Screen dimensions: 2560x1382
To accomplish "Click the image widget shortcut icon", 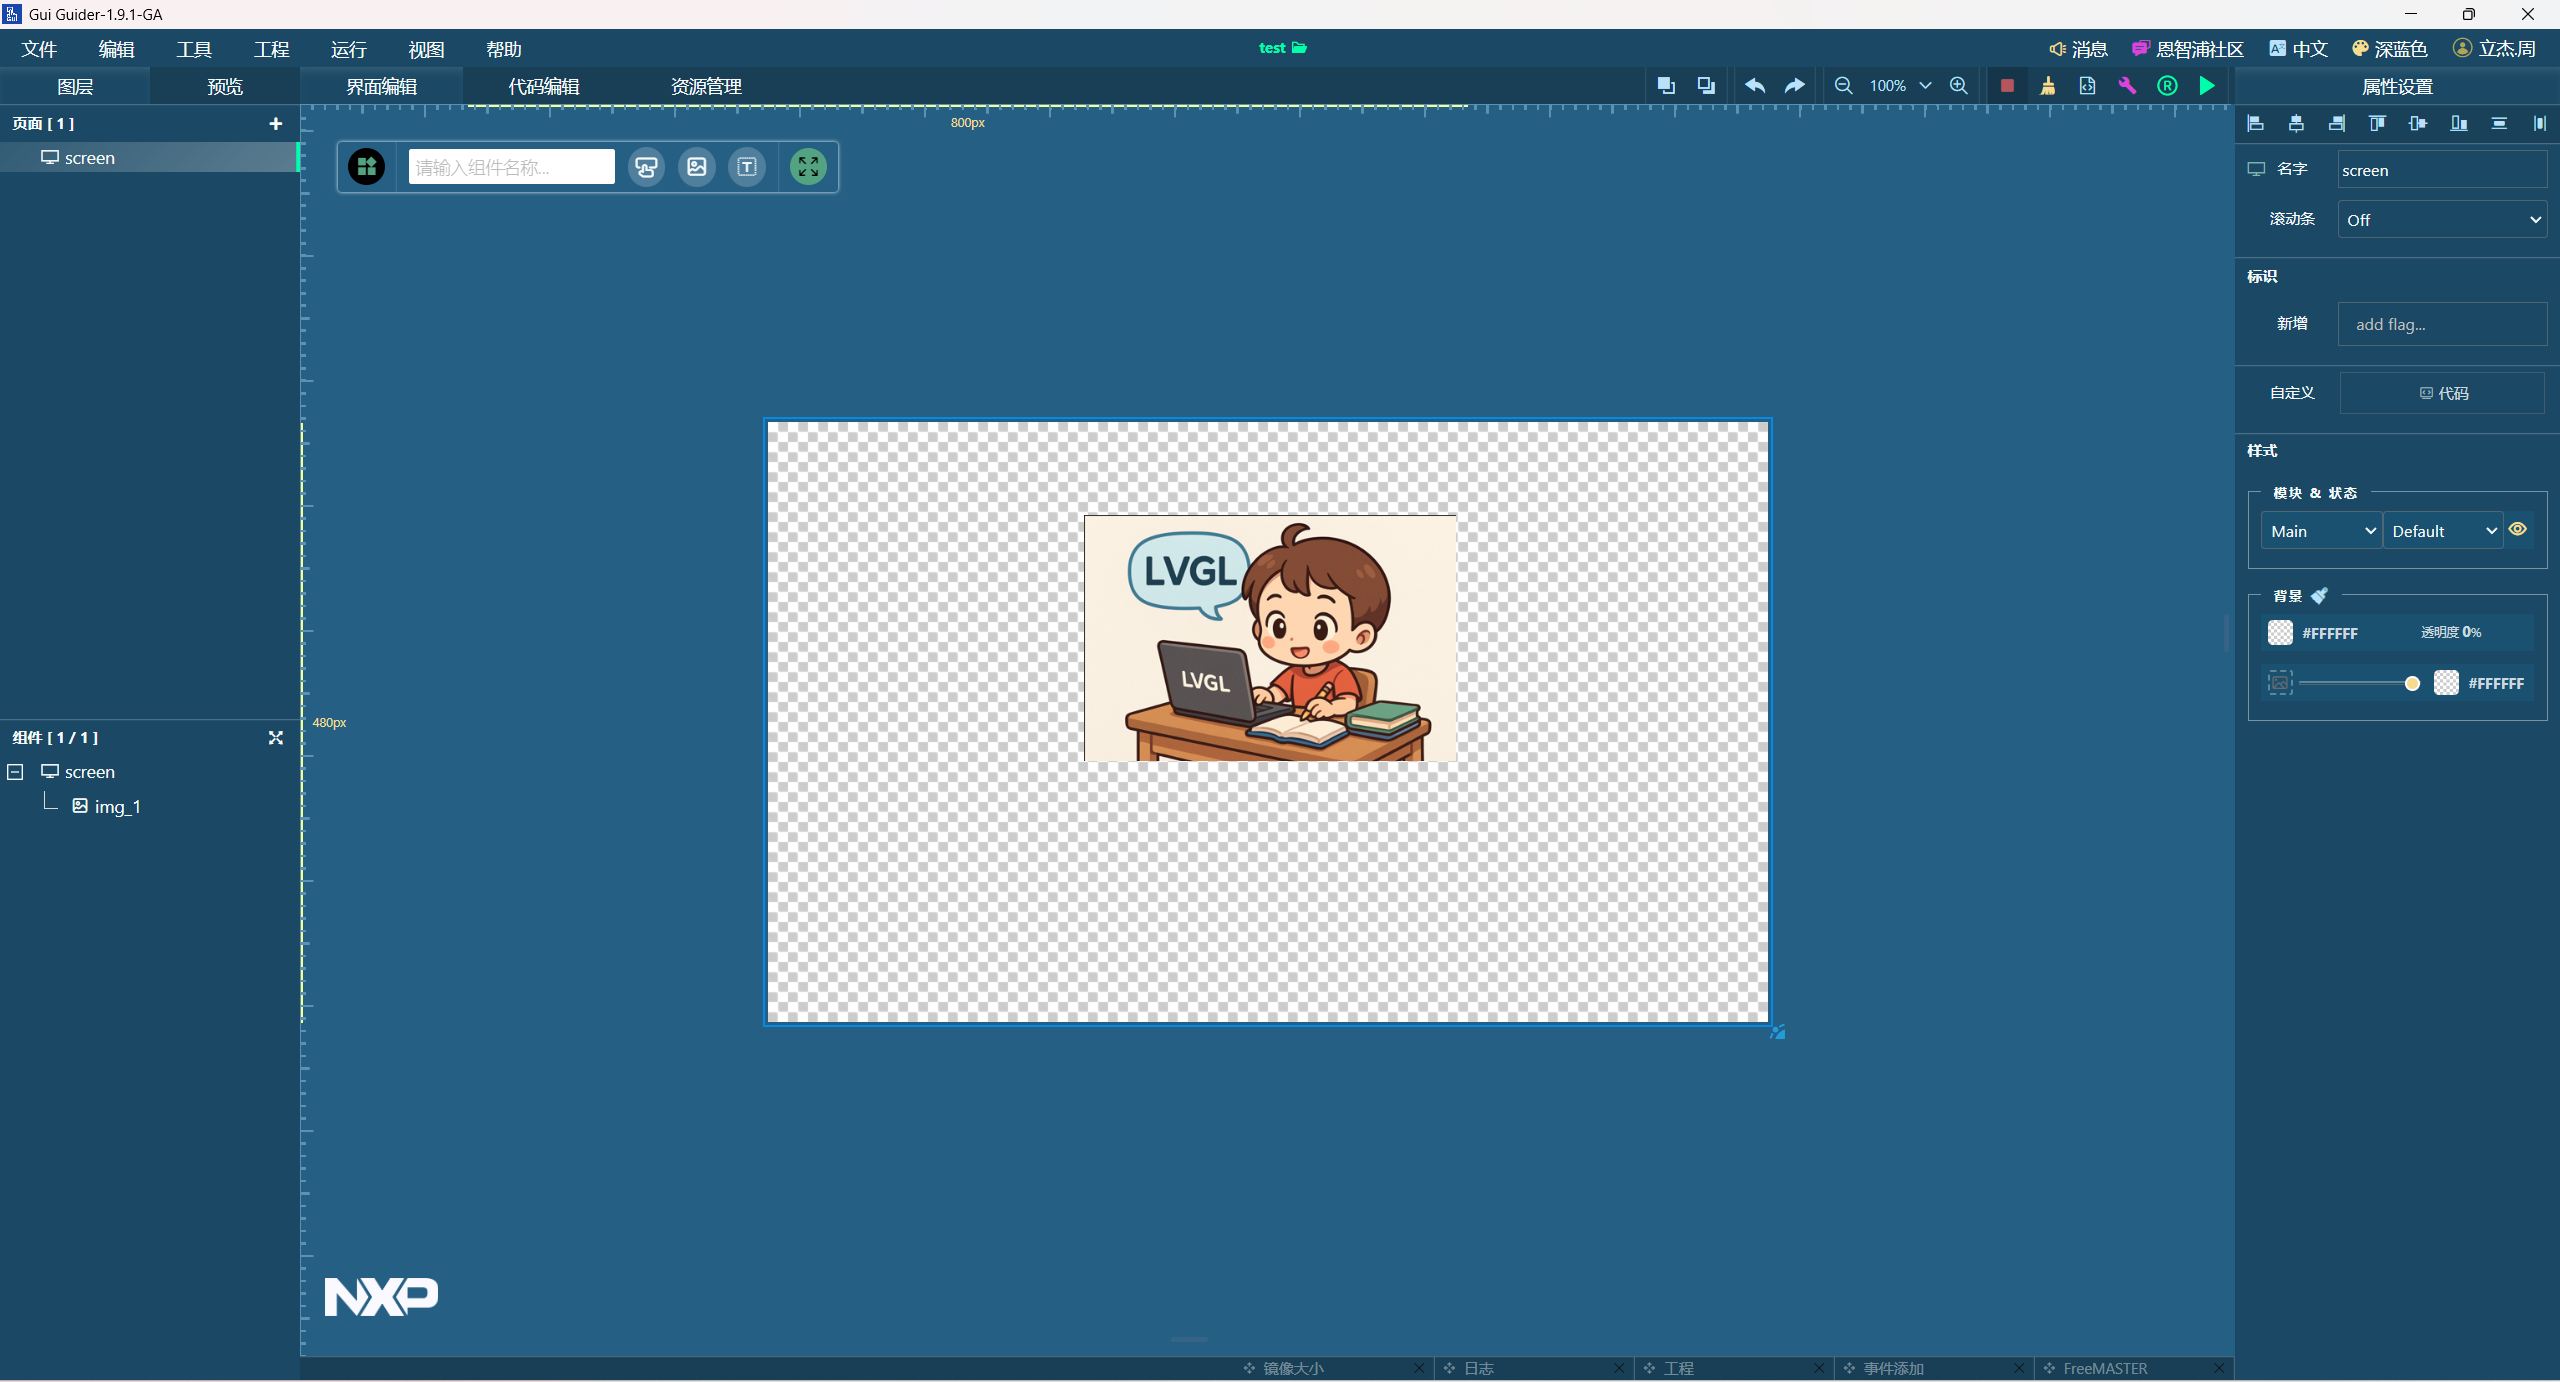I will tap(697, 167).
